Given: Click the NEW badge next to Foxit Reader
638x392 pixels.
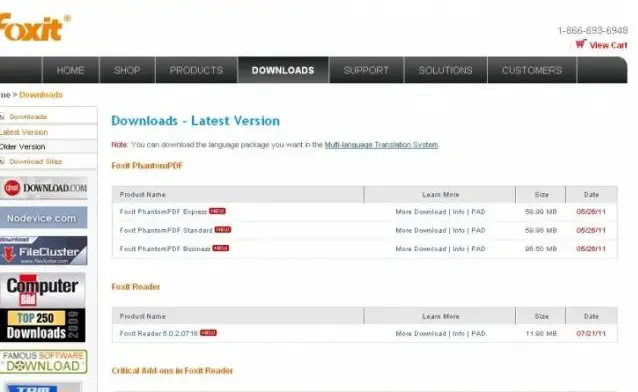Looking at the screenshot, I should [x=208, y=333].
